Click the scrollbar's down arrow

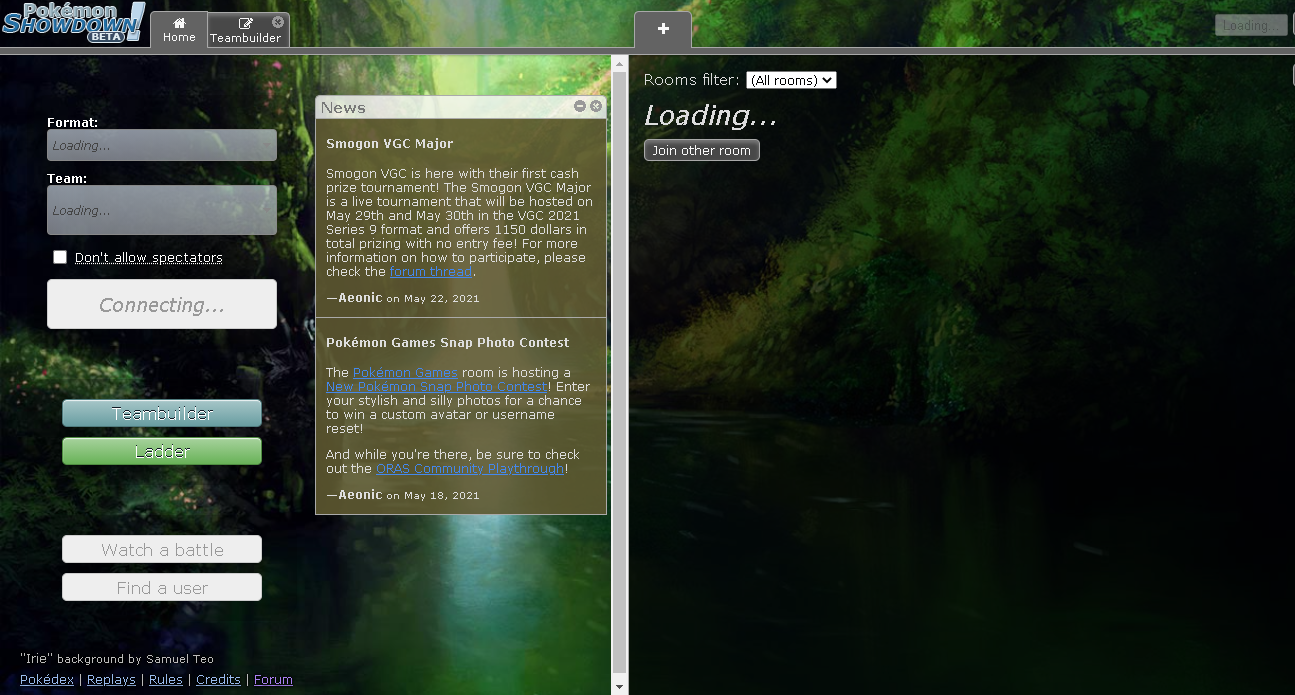pos(620,687)
